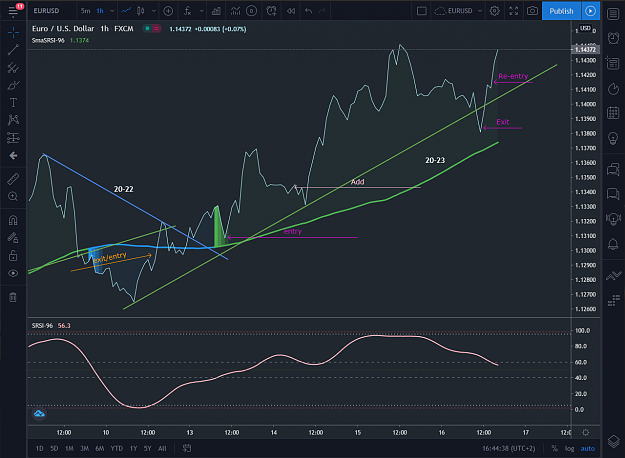Click the SmaSRSI-96 indicator label
The image size is (625, 458).
[48, 40]
